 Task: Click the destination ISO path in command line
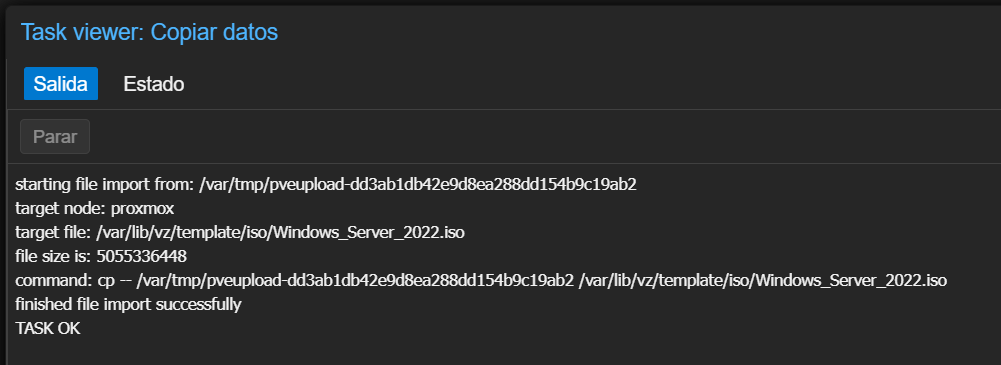click(x=763, y=281)
